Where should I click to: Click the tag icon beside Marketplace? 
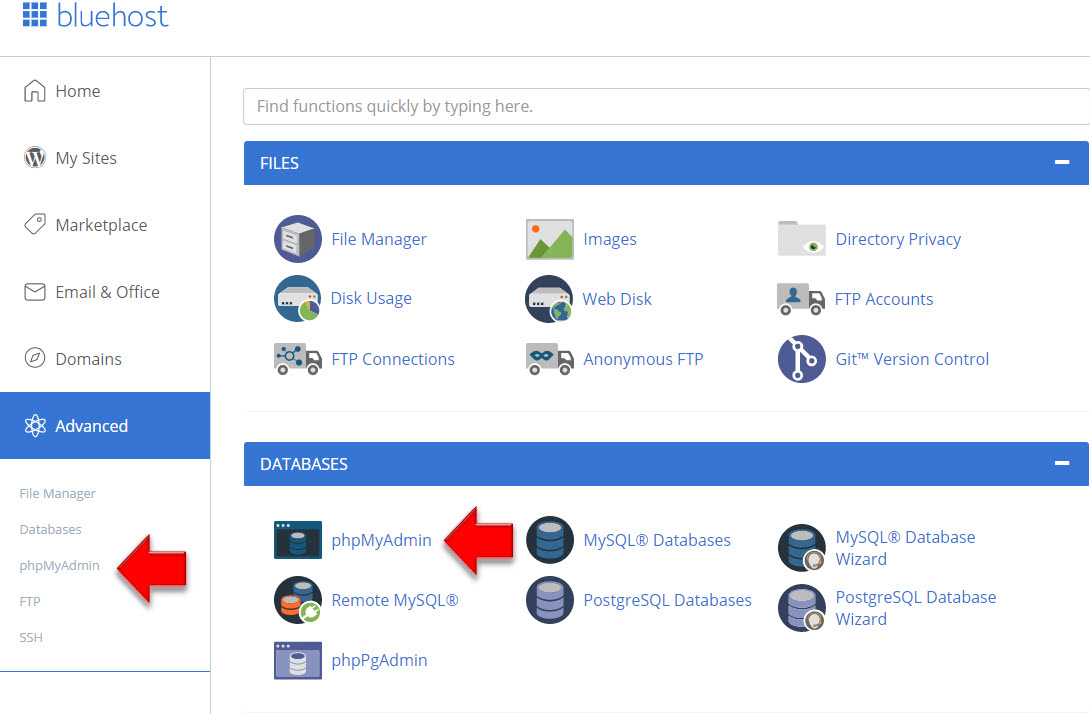[x=35, y=225]
